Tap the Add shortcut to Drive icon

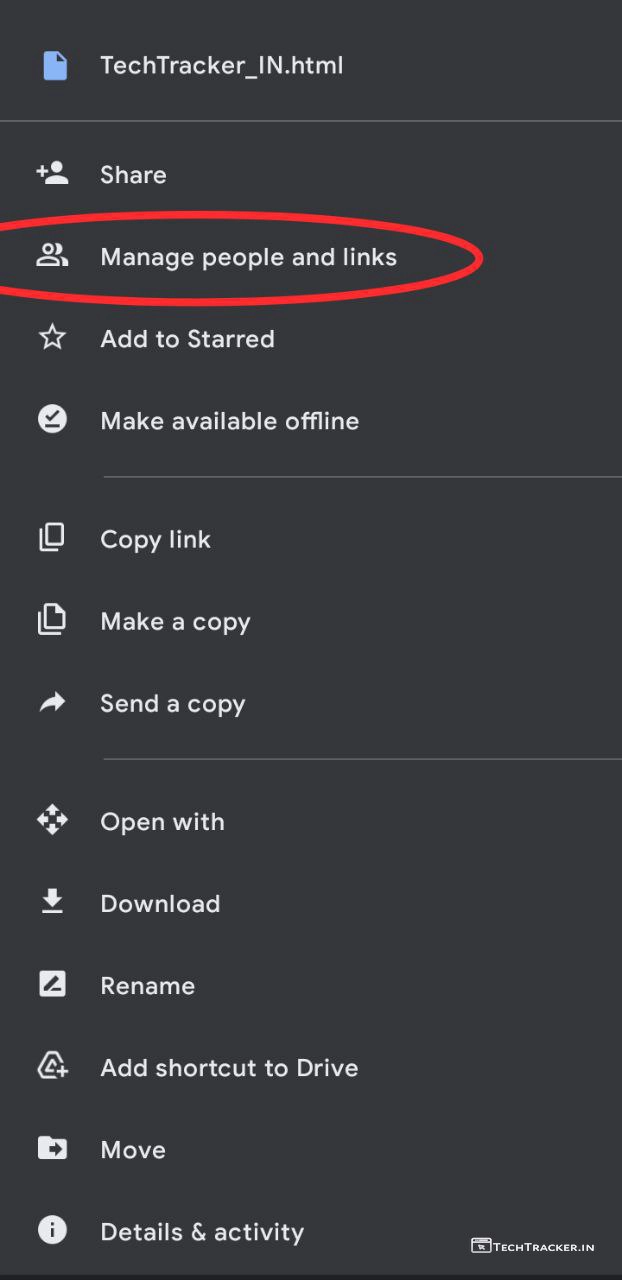click(x=52, y=1067)
